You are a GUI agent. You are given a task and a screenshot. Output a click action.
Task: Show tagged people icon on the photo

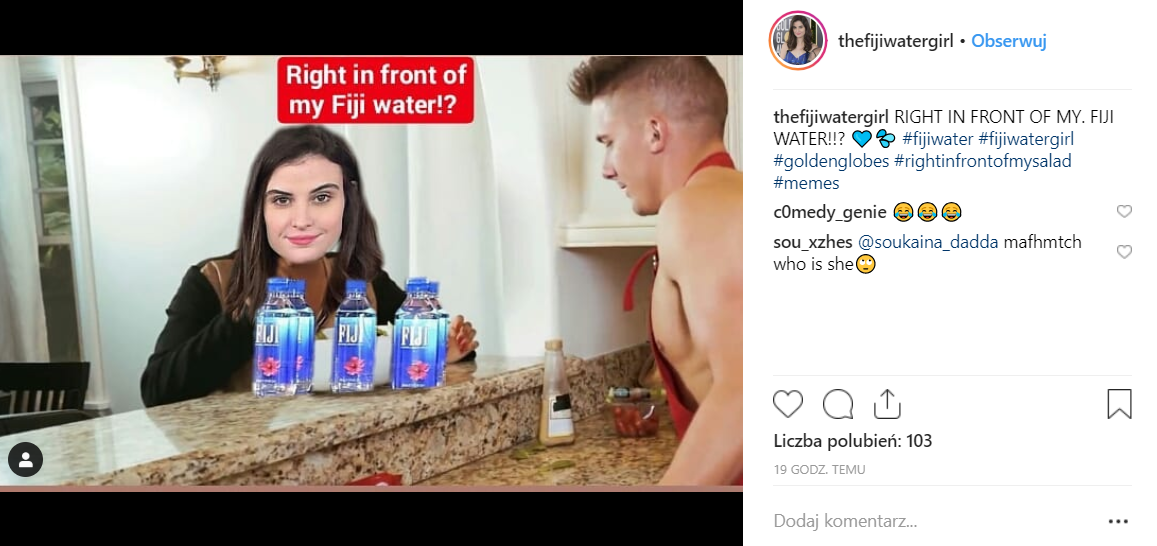tap(25, 460)
